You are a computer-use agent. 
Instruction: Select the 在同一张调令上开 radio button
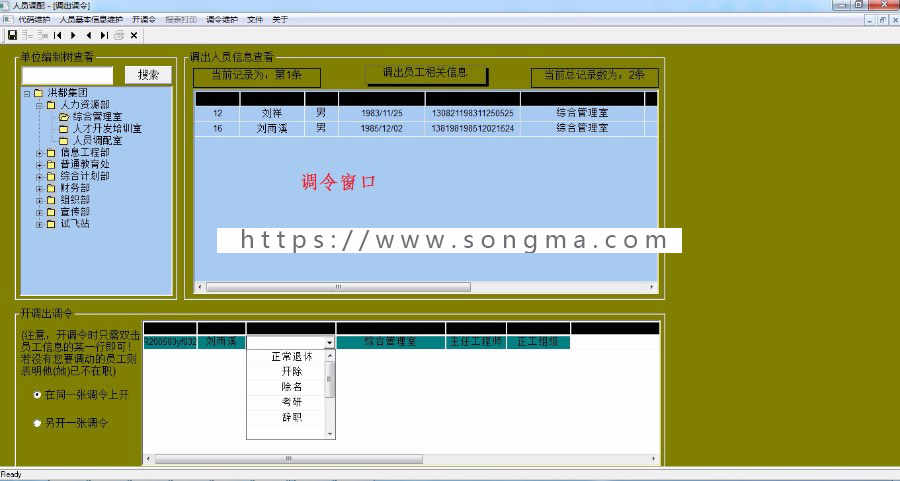pos(37,395)
